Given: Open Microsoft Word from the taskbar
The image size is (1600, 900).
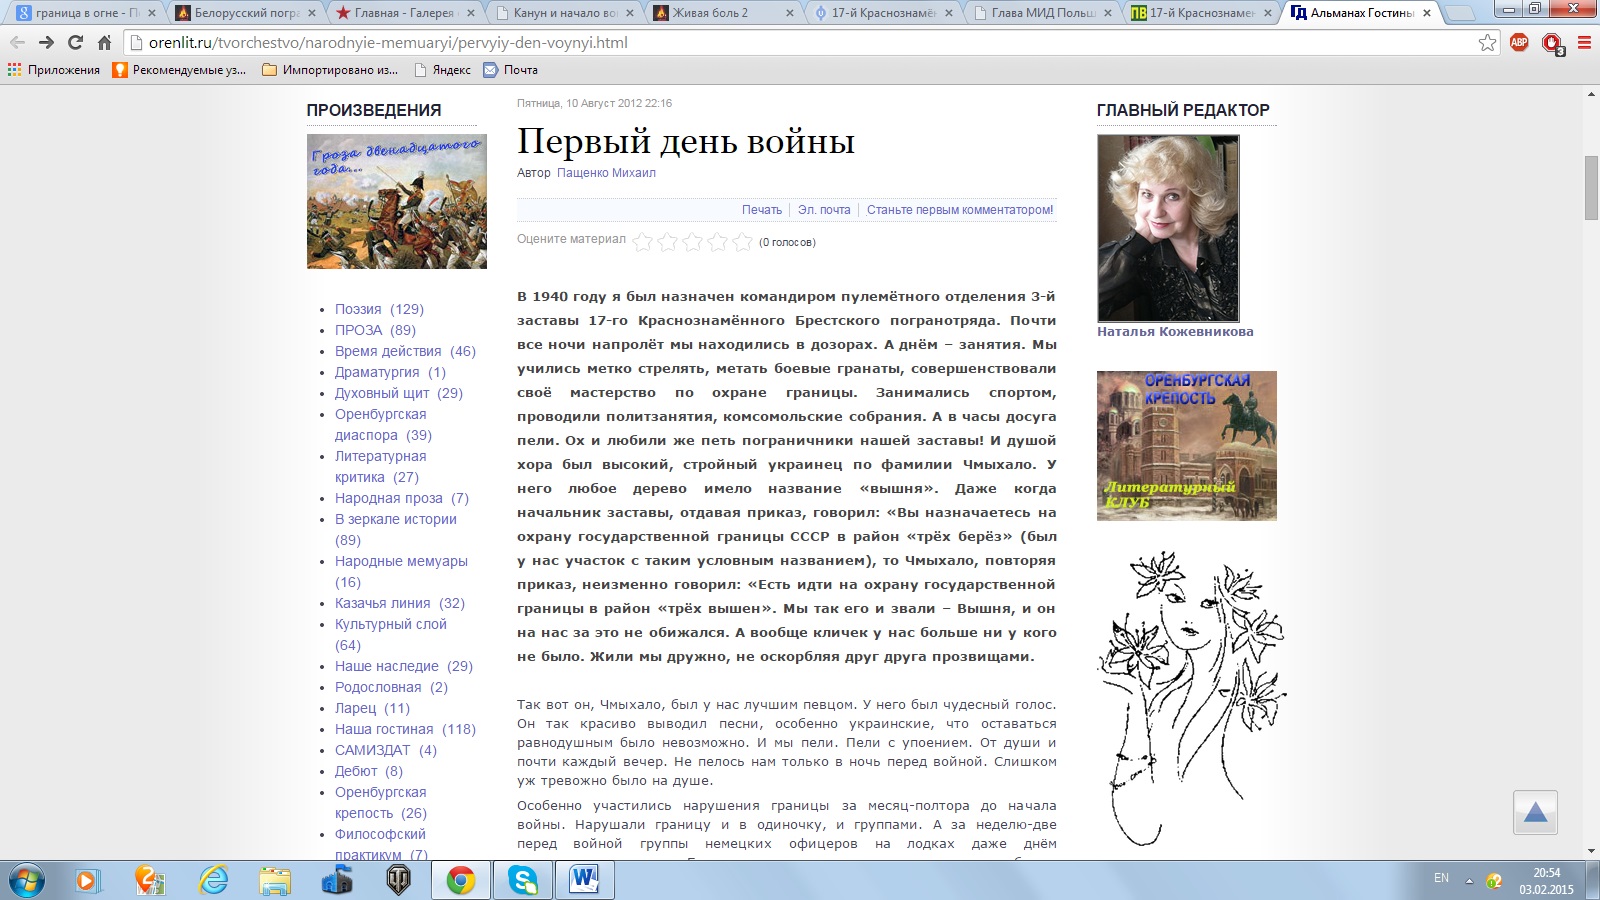Looking at the screenshot, I should [x=583, y=881].
